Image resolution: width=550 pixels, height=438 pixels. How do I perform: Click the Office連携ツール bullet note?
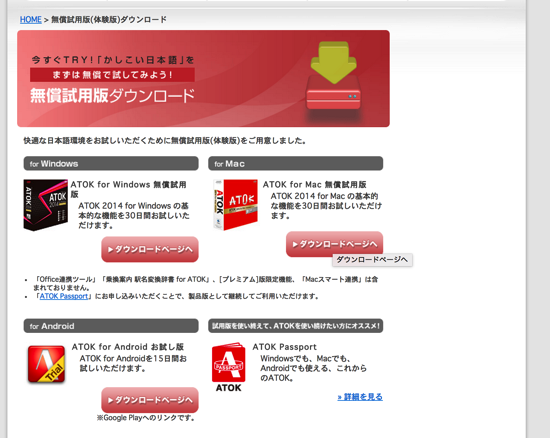pyautogui.click(x=206, y=283)
